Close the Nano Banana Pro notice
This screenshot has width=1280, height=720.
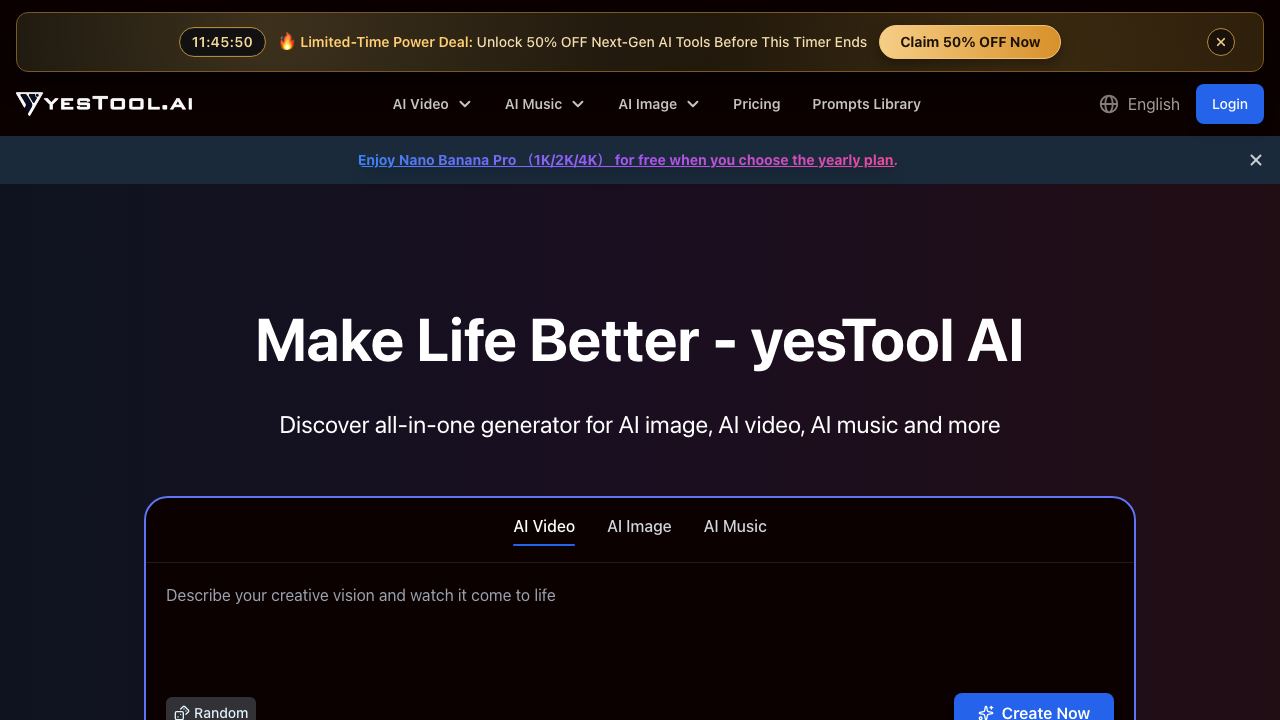coord(1256,160)
